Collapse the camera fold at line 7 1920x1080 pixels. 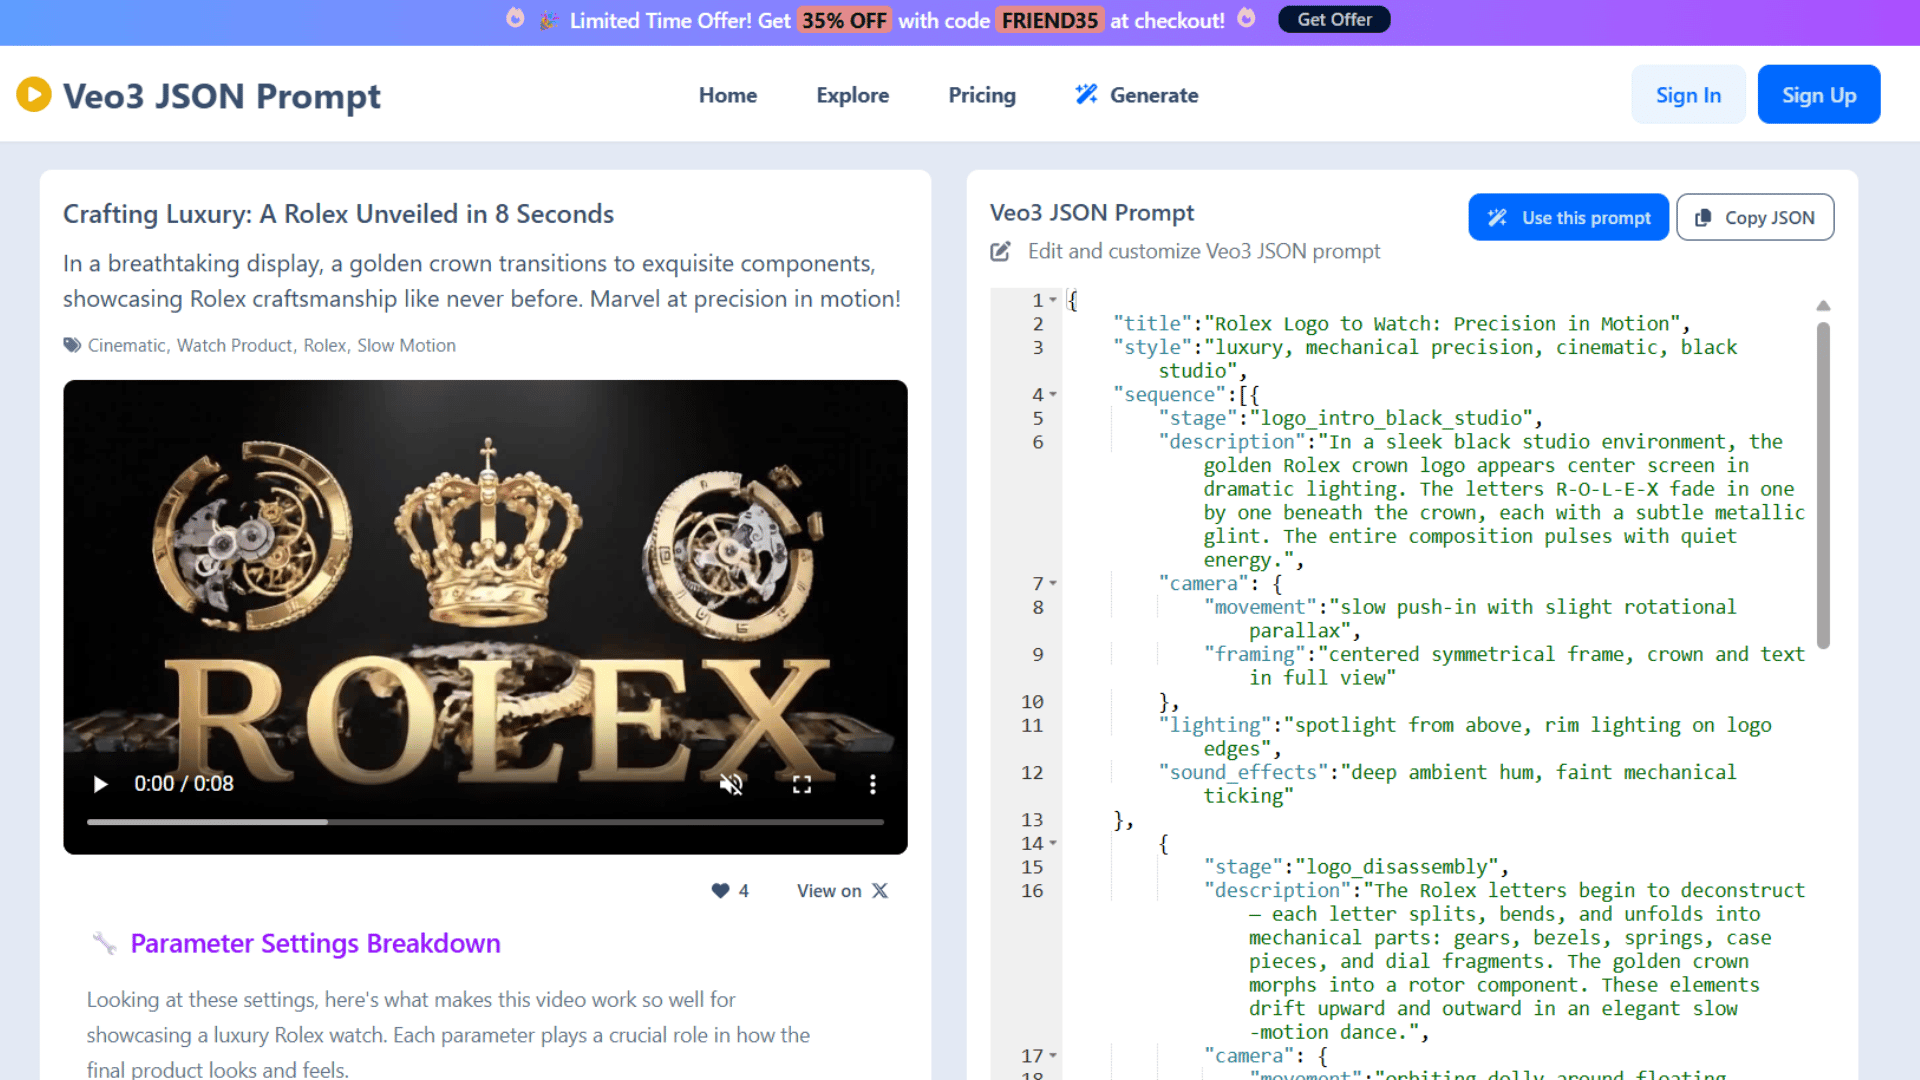pos(1053,584)
